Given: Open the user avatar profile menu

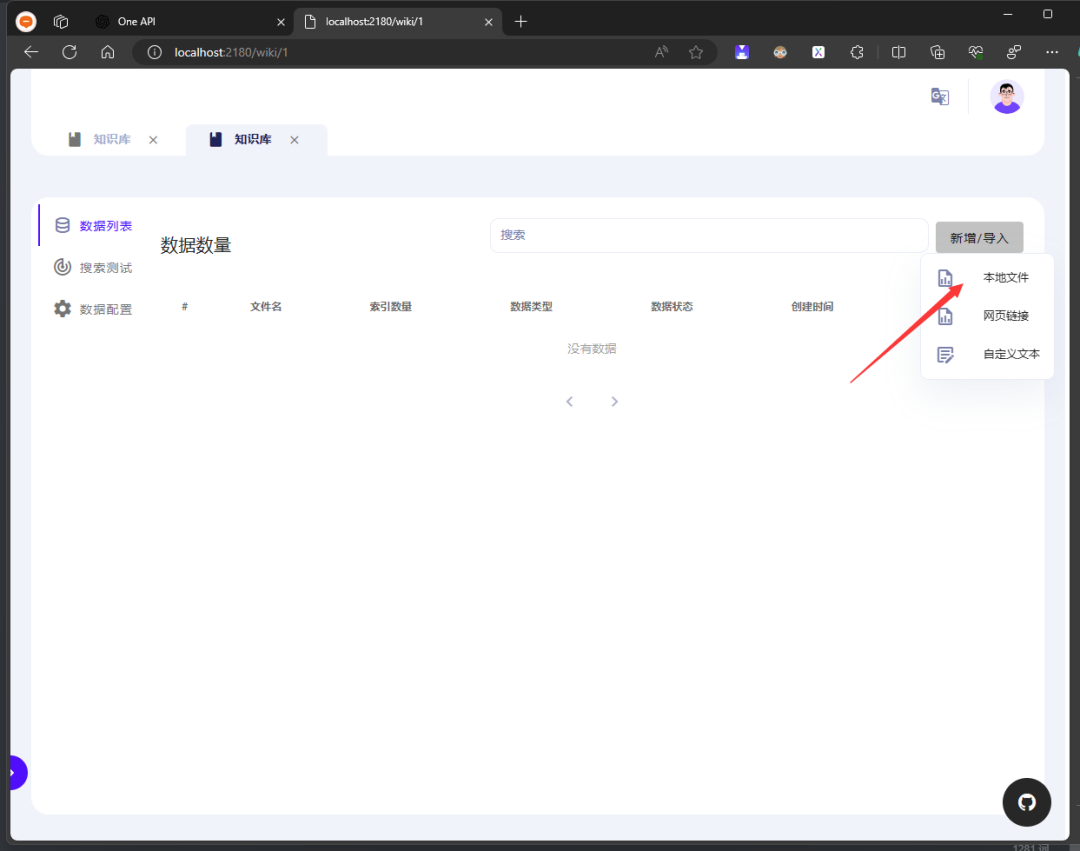Looking at the screenshot, I should pyautogui.click(x=1006, y=97).
